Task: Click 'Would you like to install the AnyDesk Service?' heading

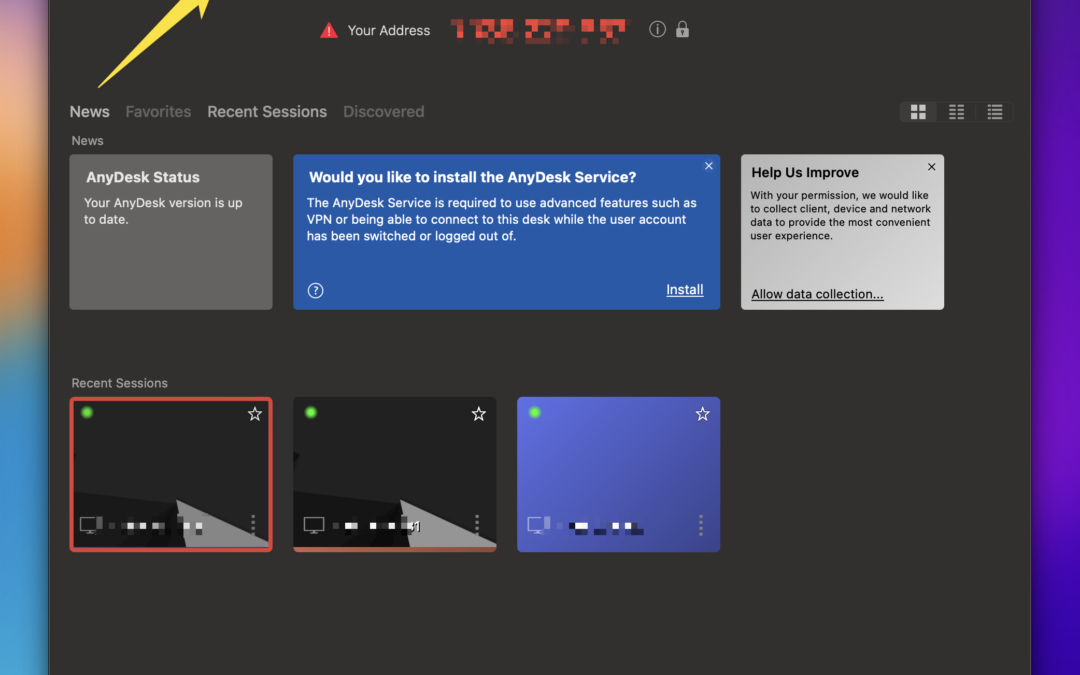Action: (x=472, y=177)
